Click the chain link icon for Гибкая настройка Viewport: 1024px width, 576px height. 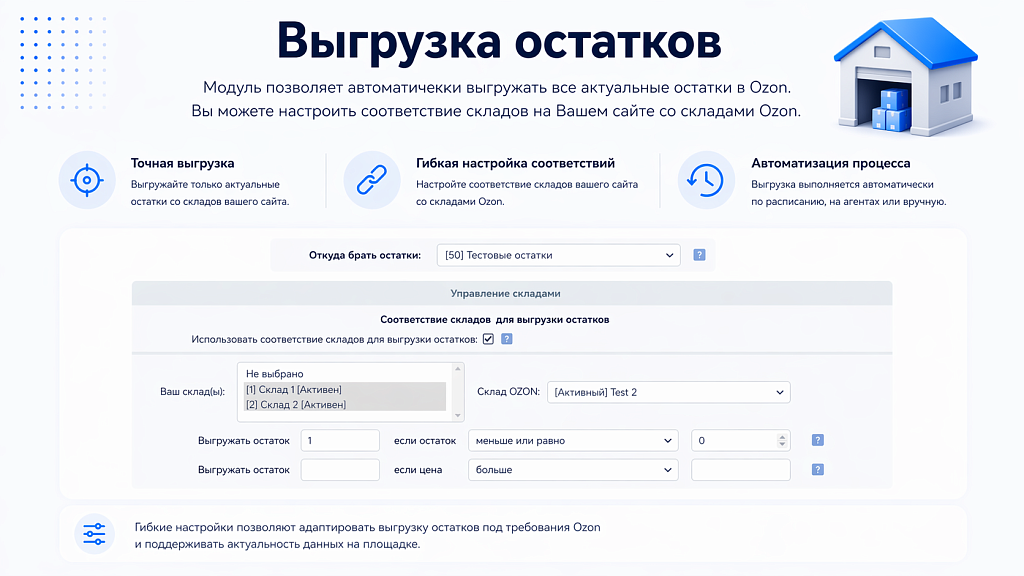click(372, 180)
